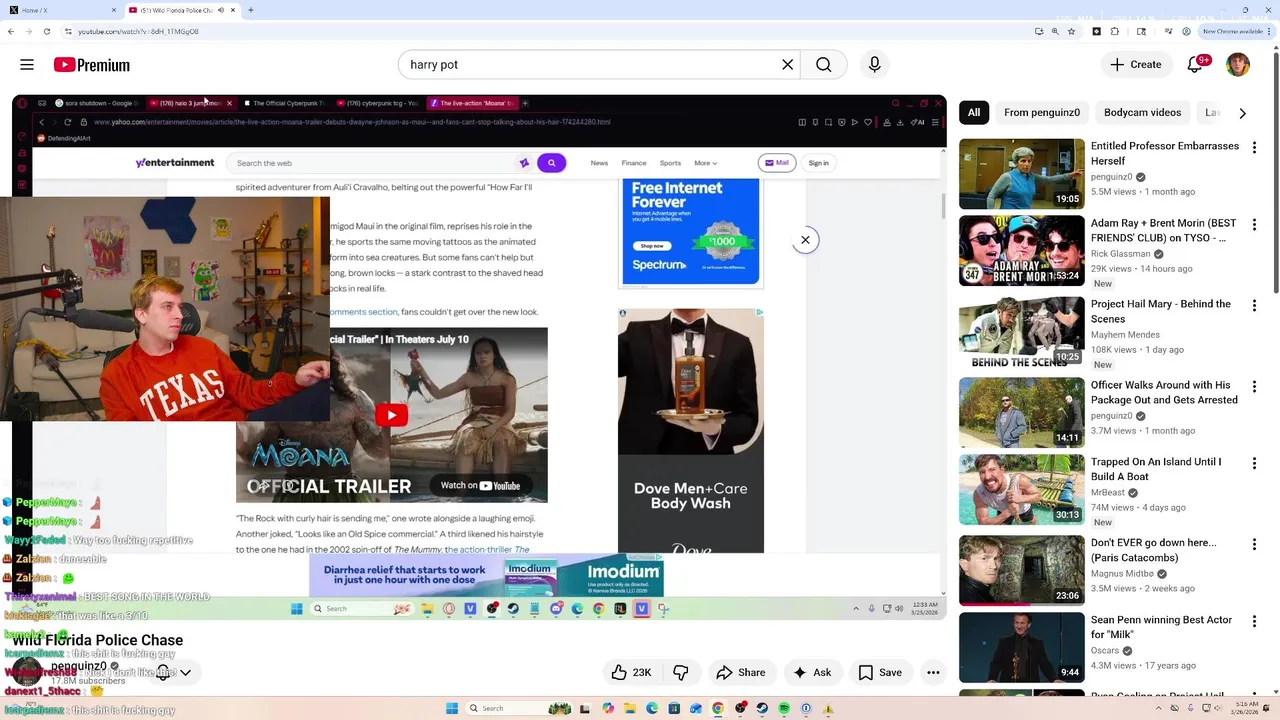
Task: Open the YouTube guide hamburger menu
Action: point(27,65)
